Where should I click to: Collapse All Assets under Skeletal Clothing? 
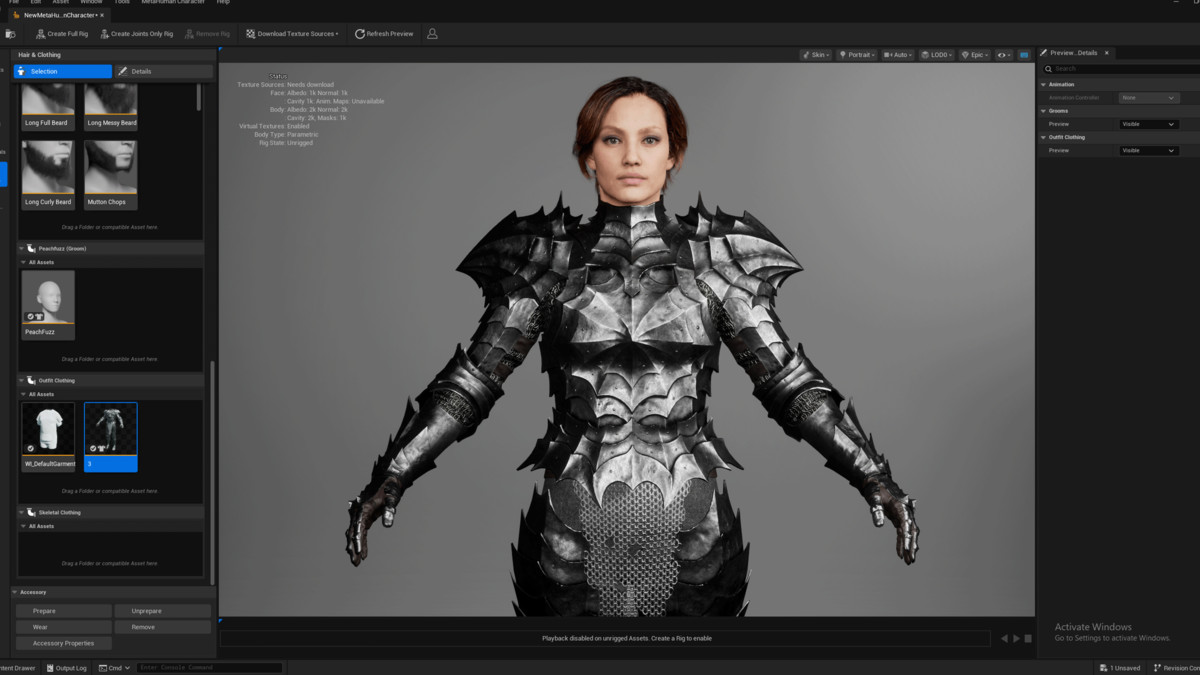point(25,526)
